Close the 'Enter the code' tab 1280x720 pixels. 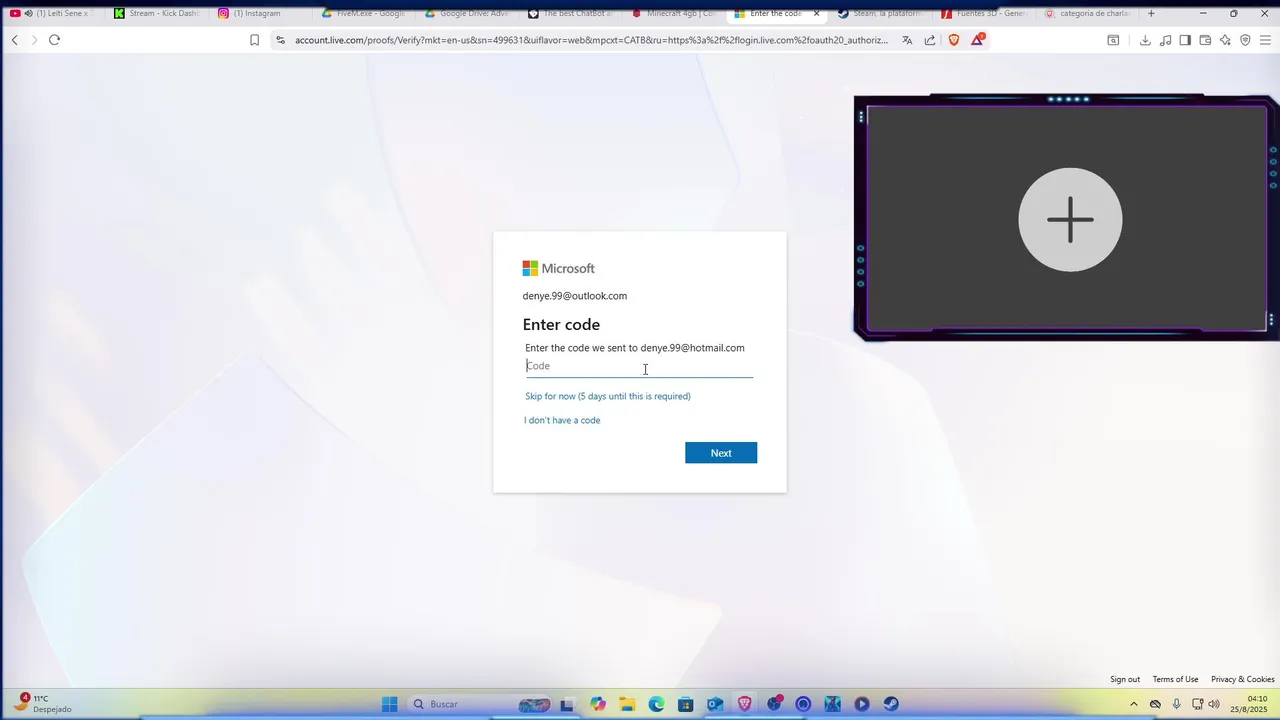tap(816, 13)
